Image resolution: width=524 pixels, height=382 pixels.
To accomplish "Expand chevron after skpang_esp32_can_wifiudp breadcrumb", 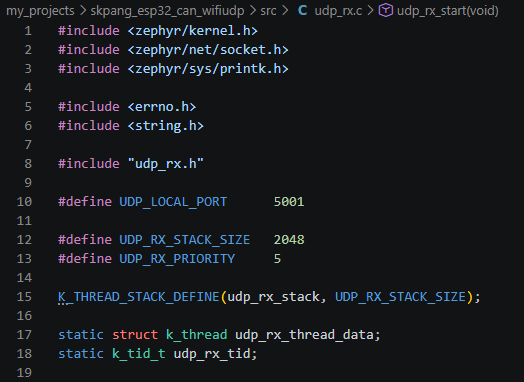I will click(x=253, y=11).
